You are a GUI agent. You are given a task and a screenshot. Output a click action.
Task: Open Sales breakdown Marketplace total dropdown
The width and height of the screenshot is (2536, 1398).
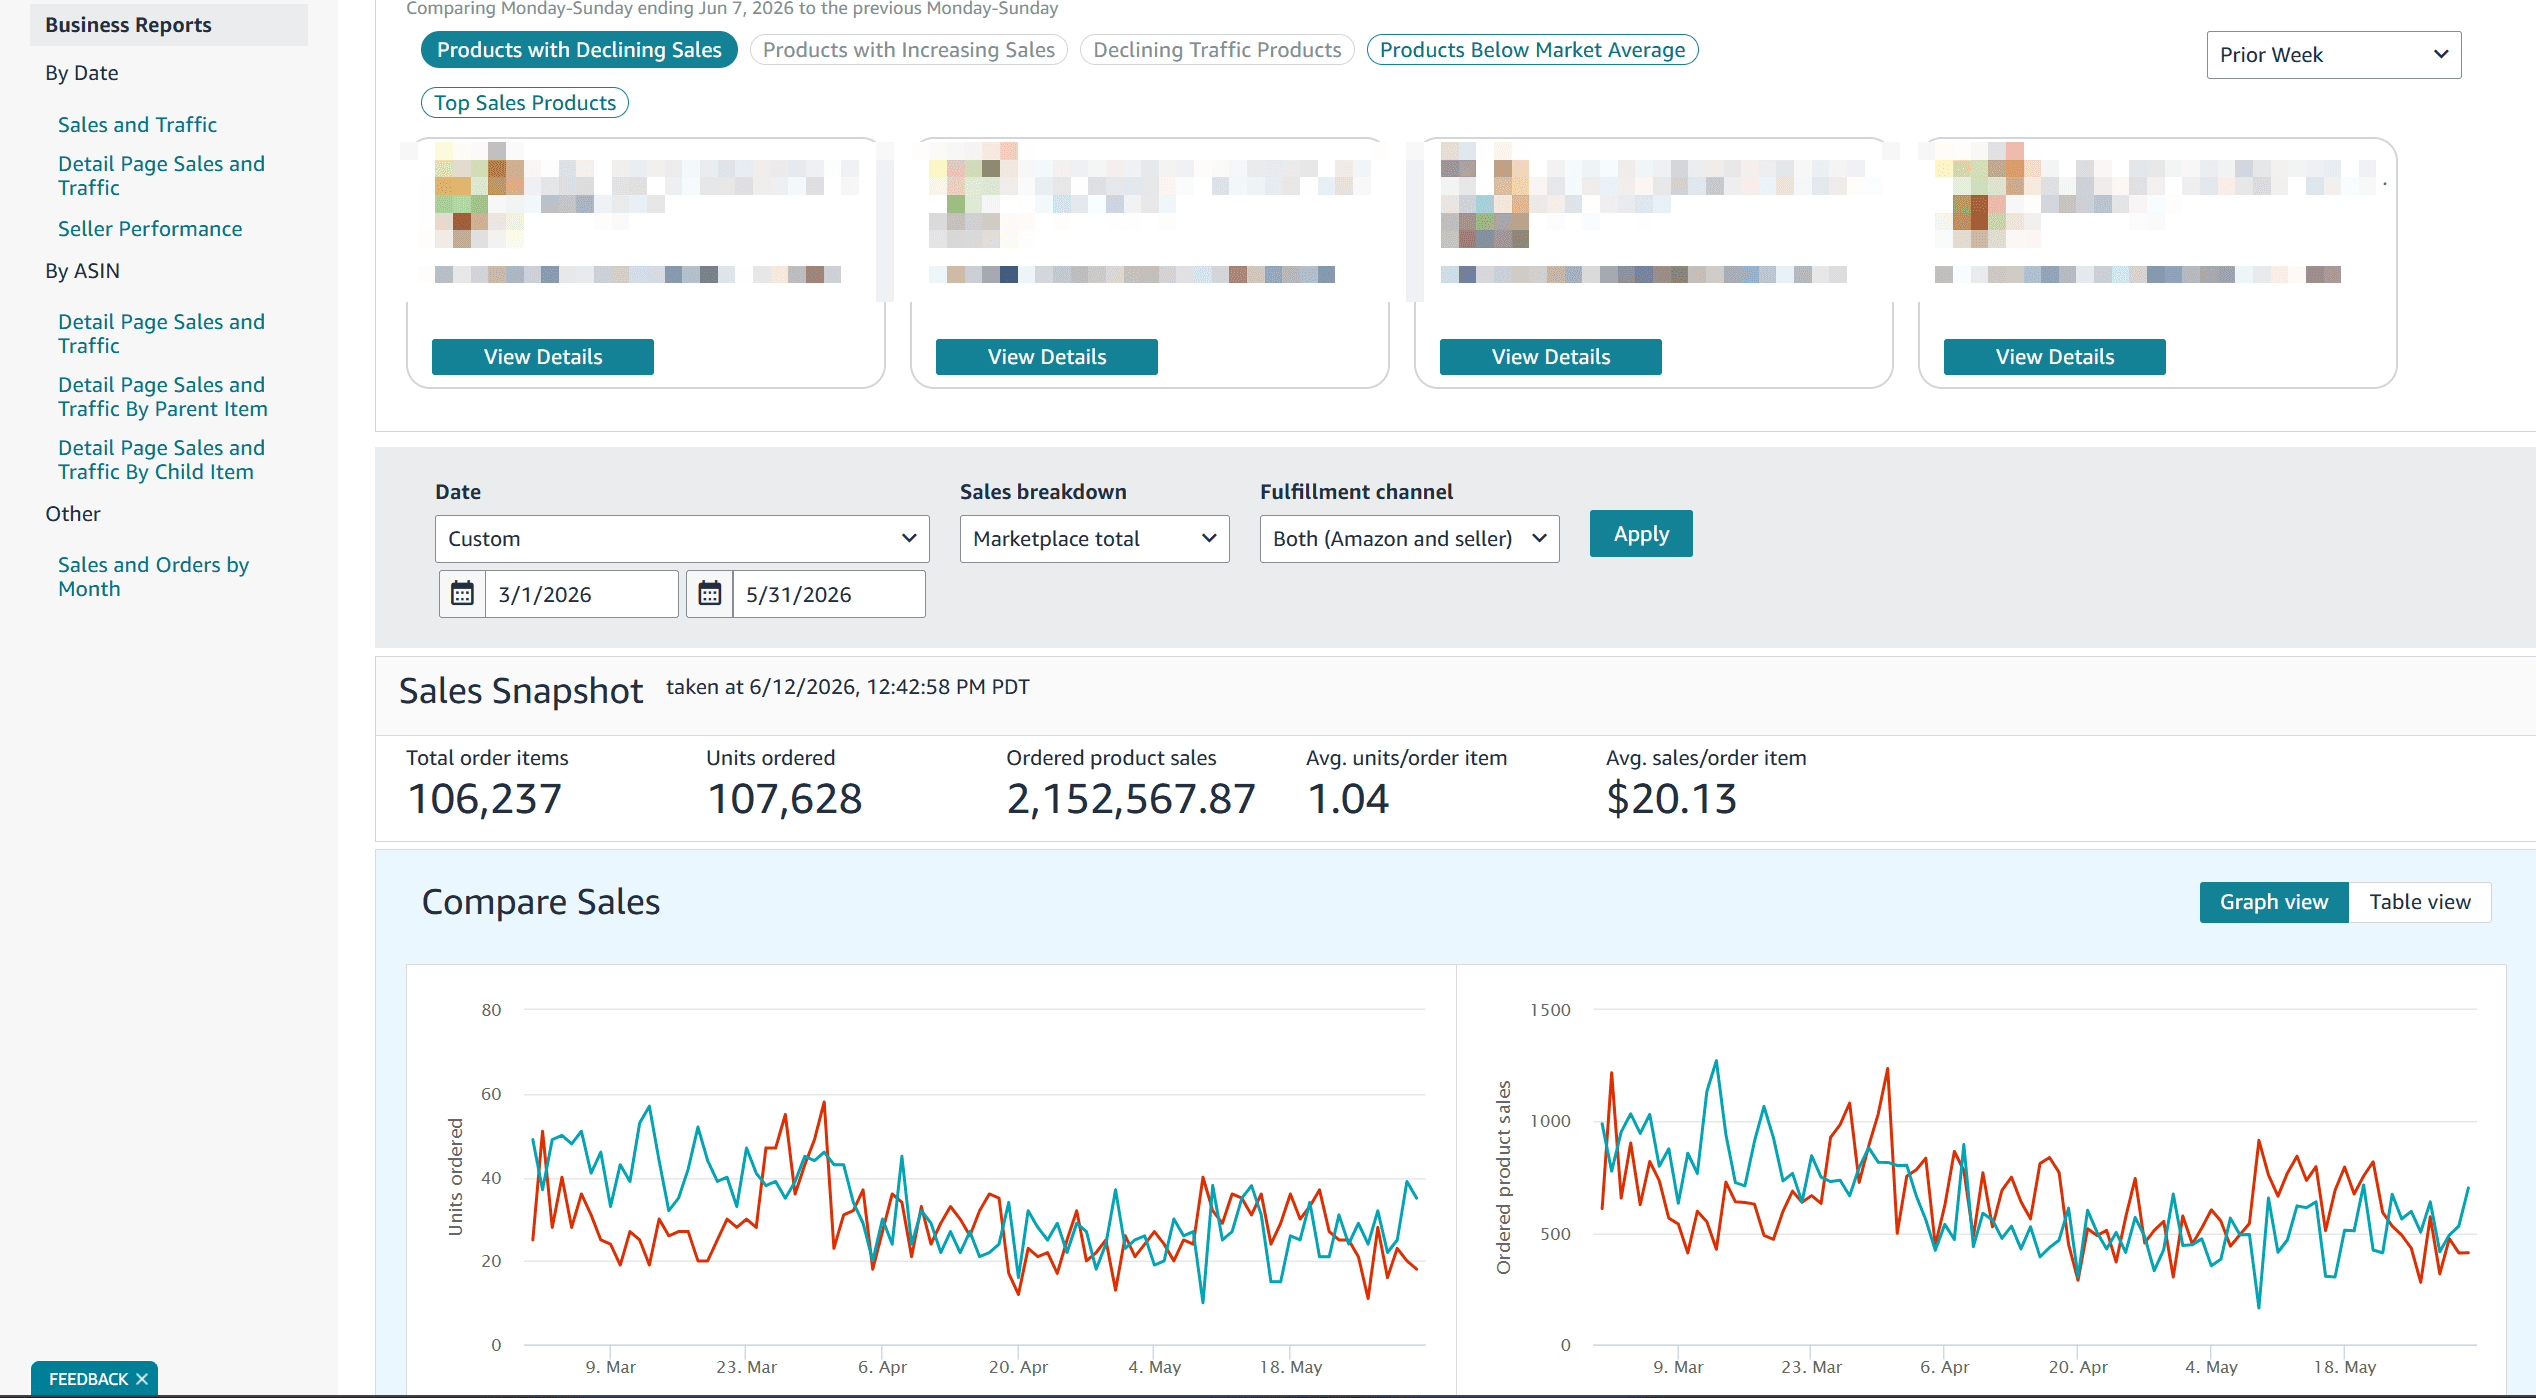pos(1094,539)
